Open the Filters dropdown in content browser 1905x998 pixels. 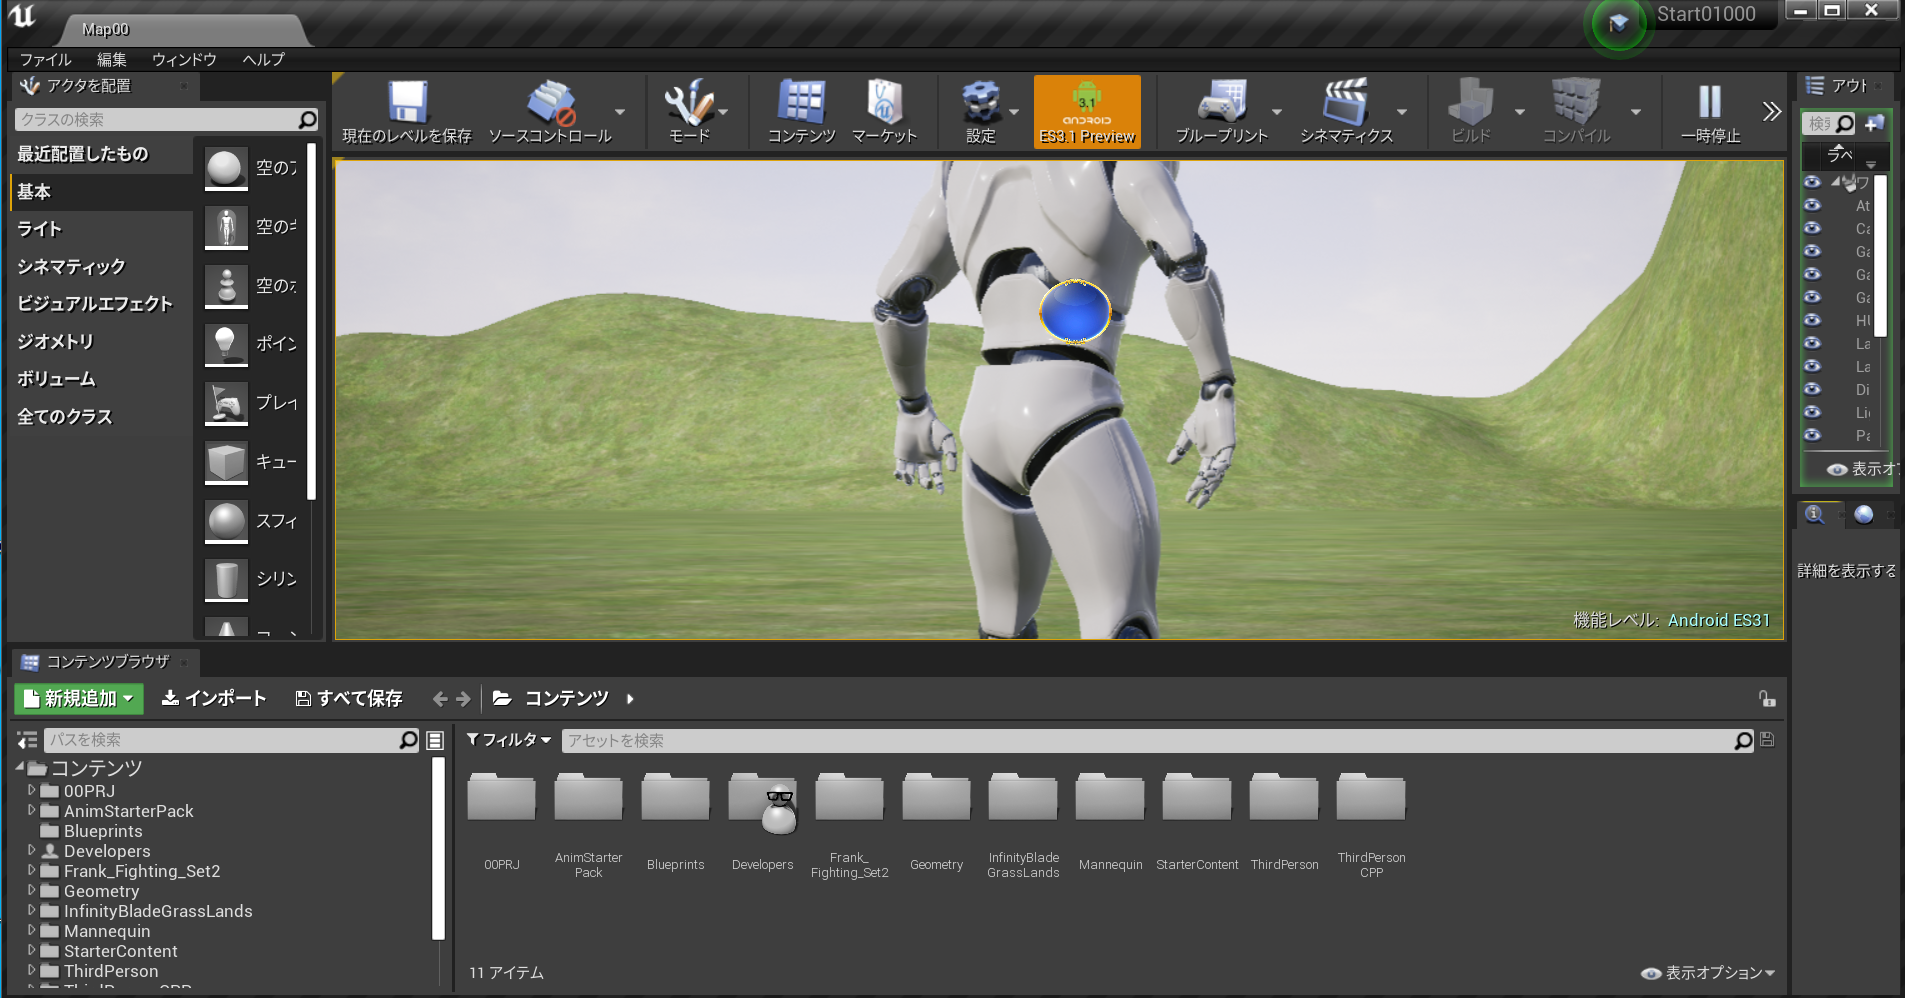pyautogui.click(x=509, y=740)
